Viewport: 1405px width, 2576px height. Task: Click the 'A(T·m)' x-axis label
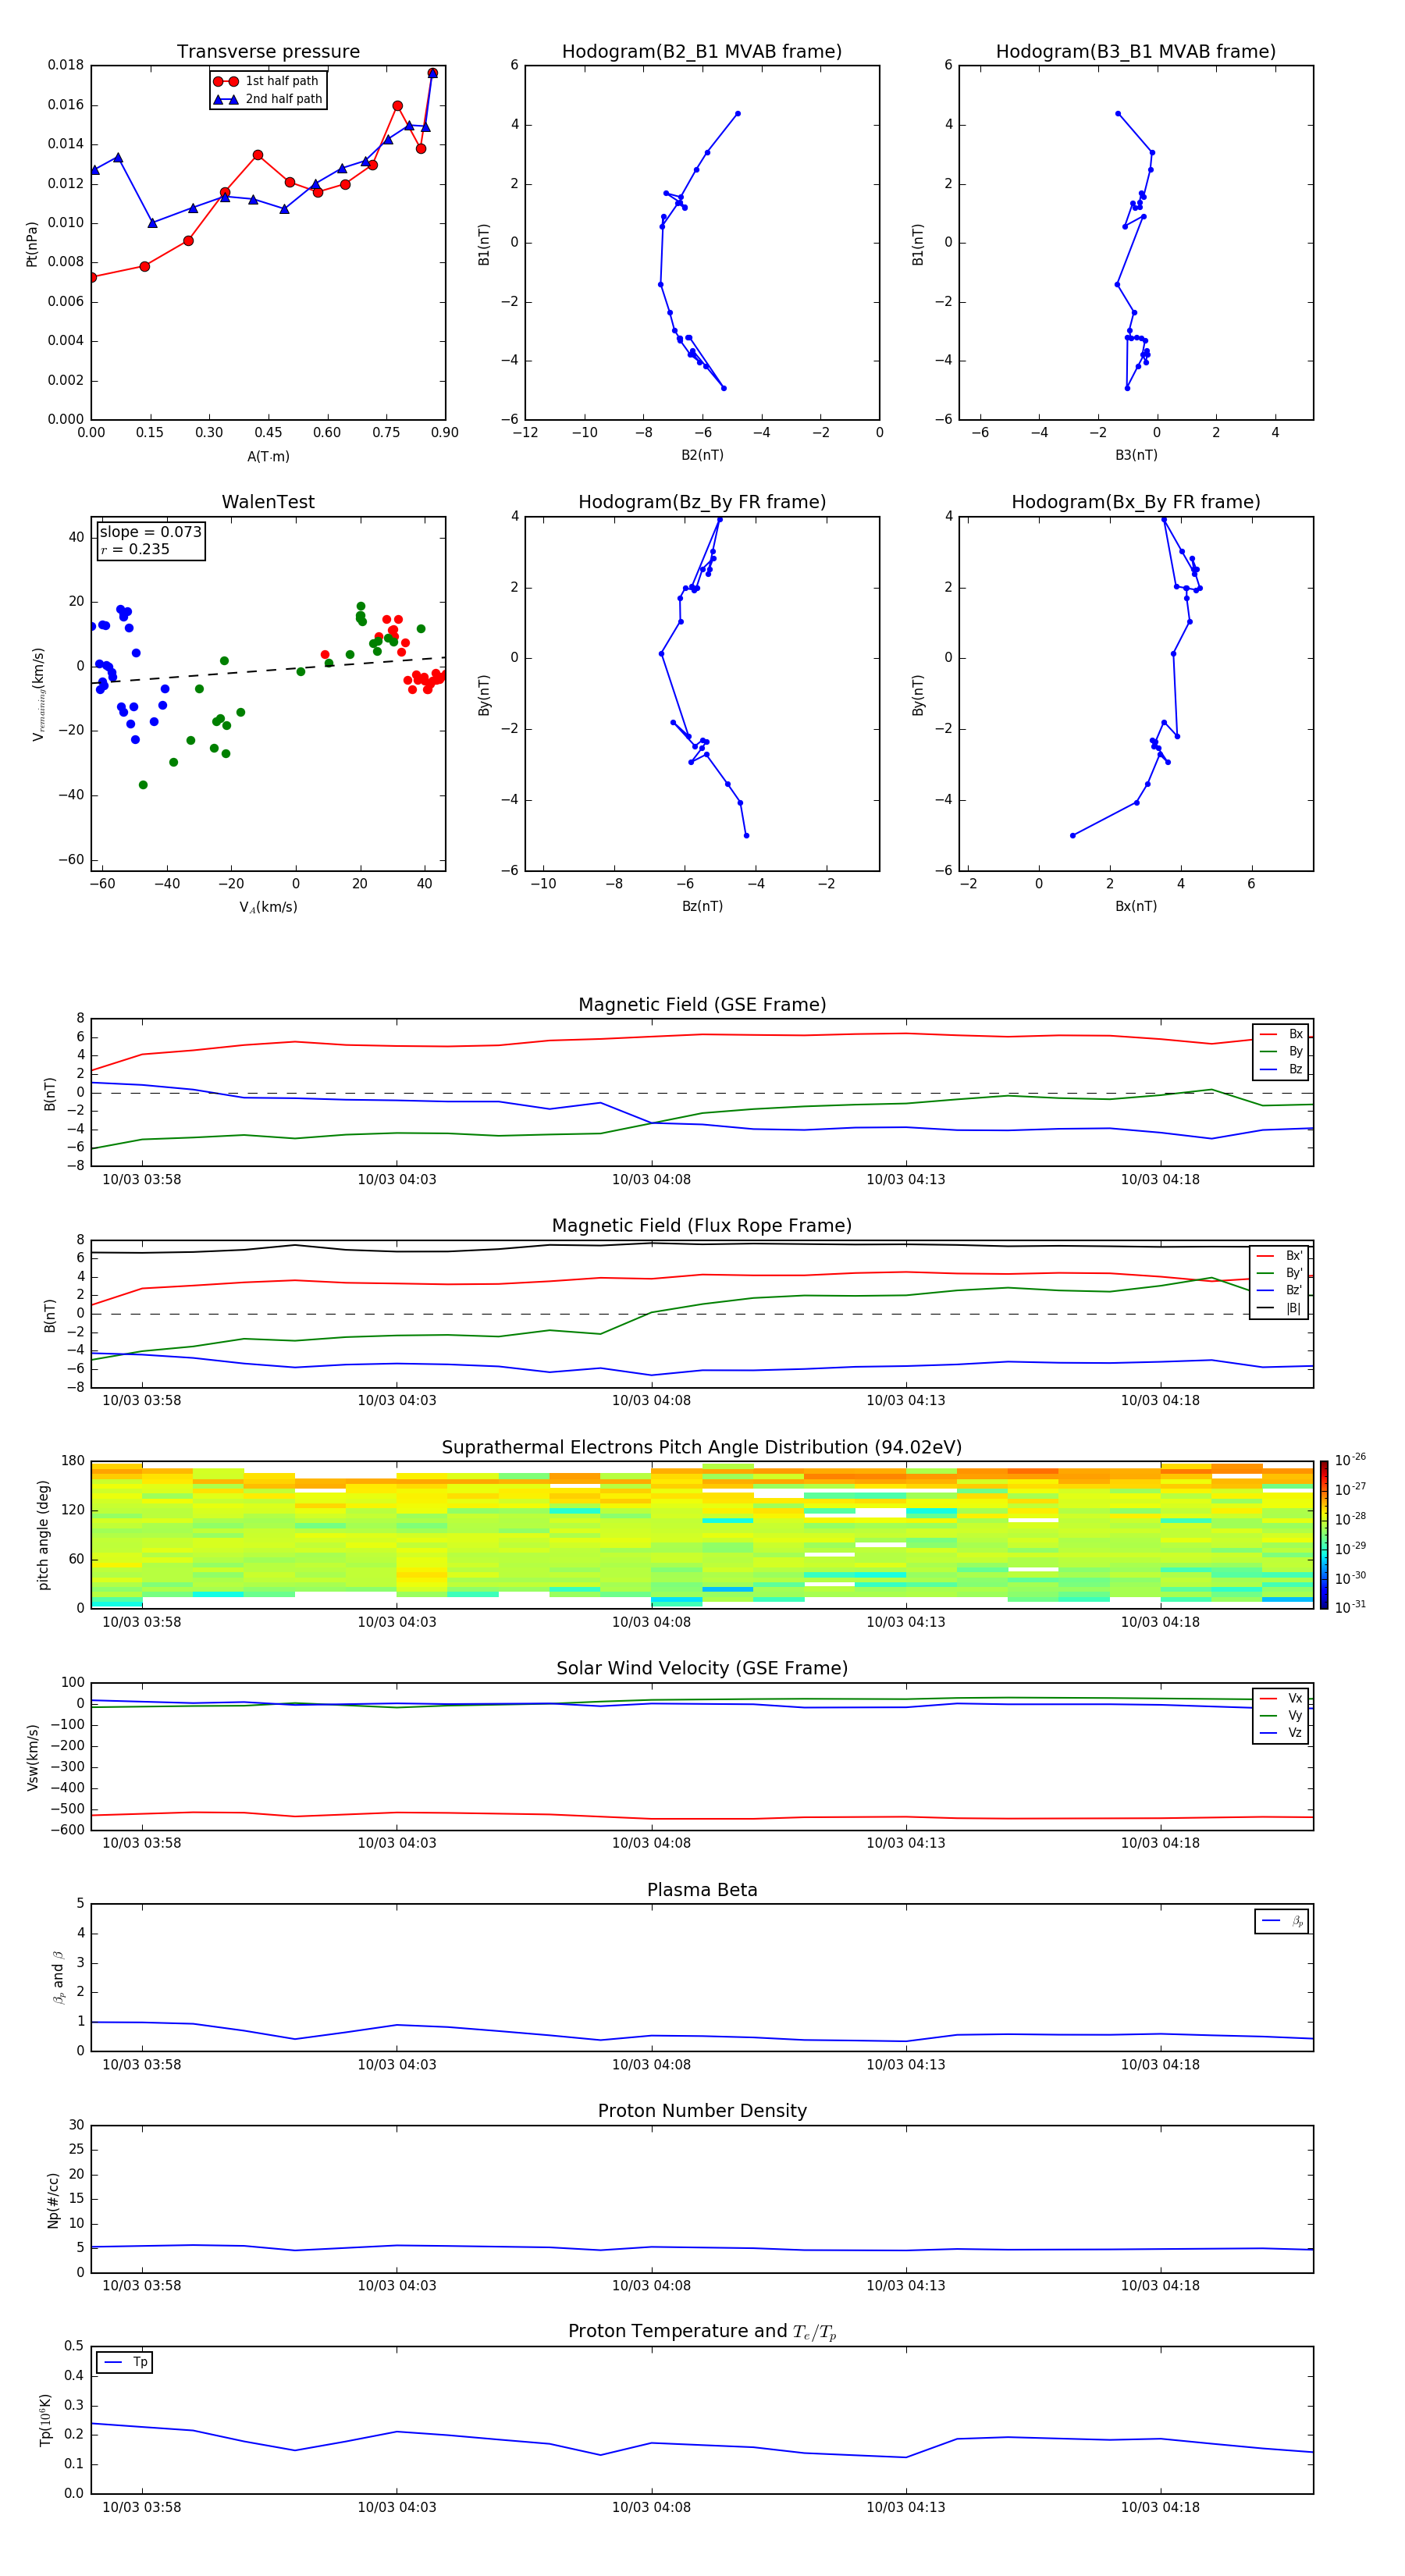click(268, 457)
